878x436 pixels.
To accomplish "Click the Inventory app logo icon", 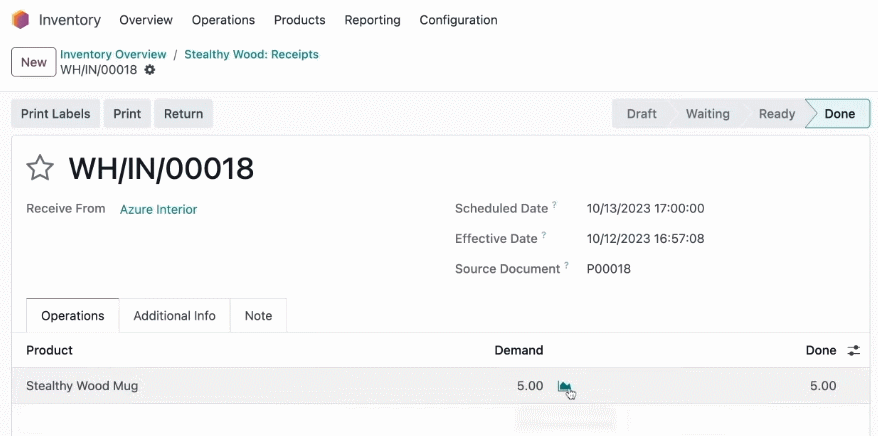I will point(20,20).
